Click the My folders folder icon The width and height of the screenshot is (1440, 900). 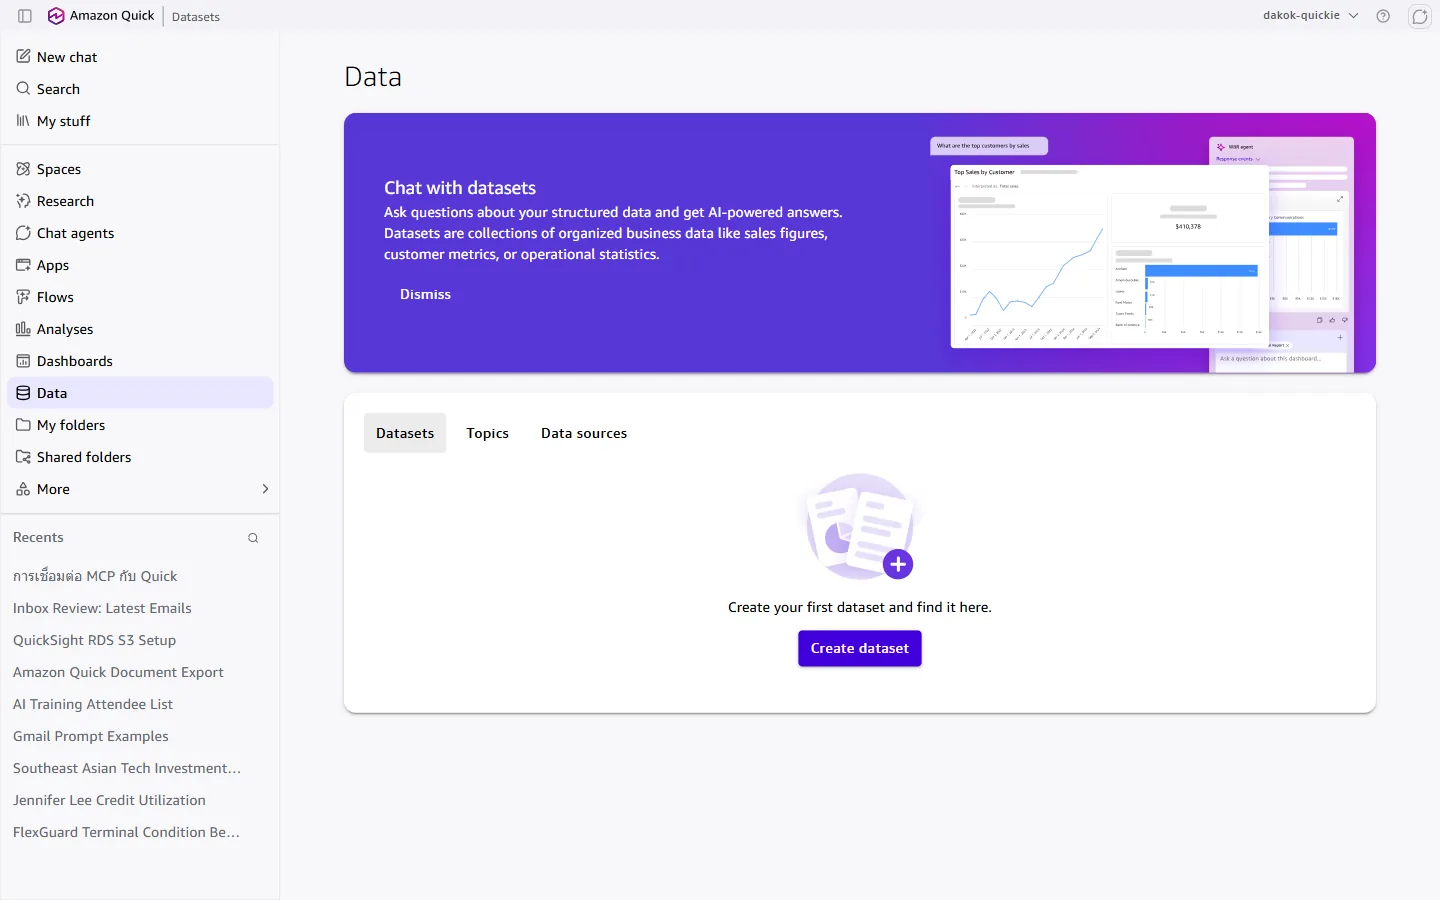(23, 425)
